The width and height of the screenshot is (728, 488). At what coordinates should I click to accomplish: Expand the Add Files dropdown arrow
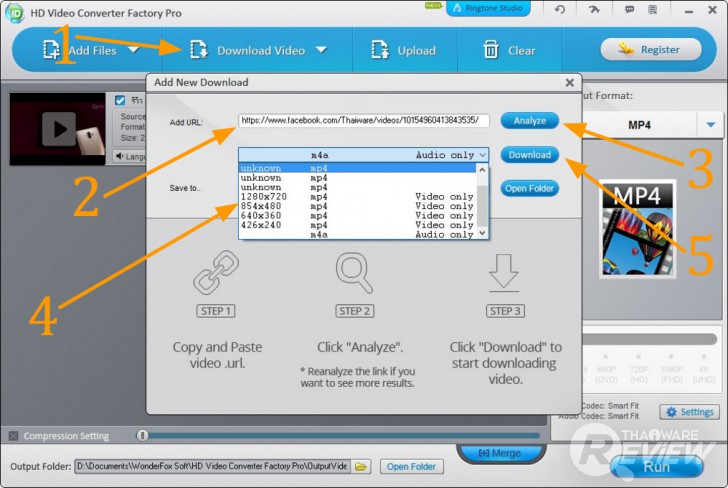[x=134, y=50]
